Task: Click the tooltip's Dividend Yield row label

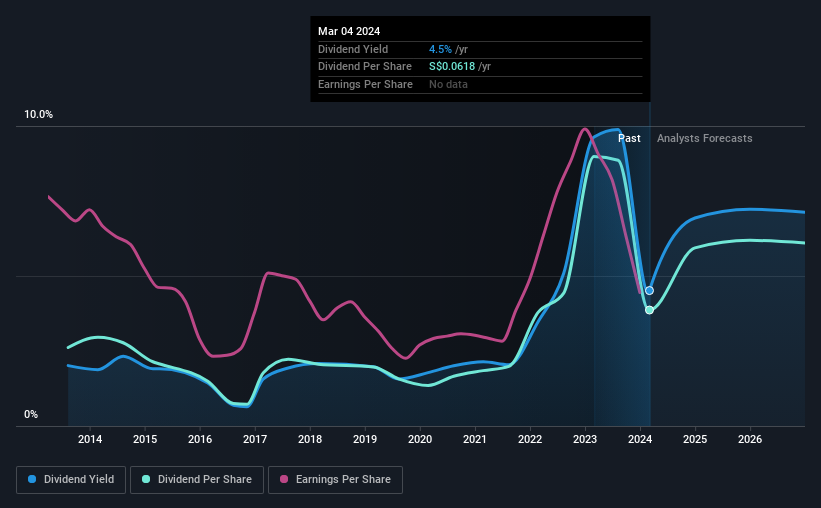Action: click(353, 49)
